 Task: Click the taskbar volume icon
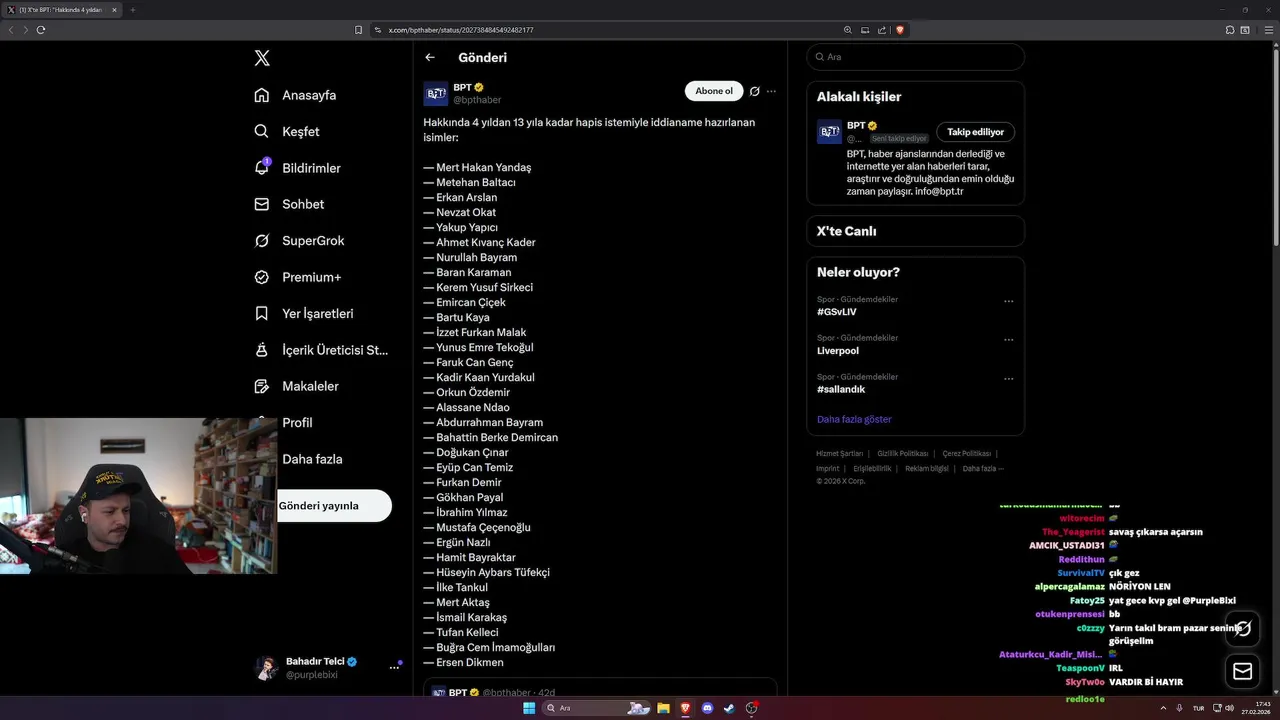(1229, 708)
